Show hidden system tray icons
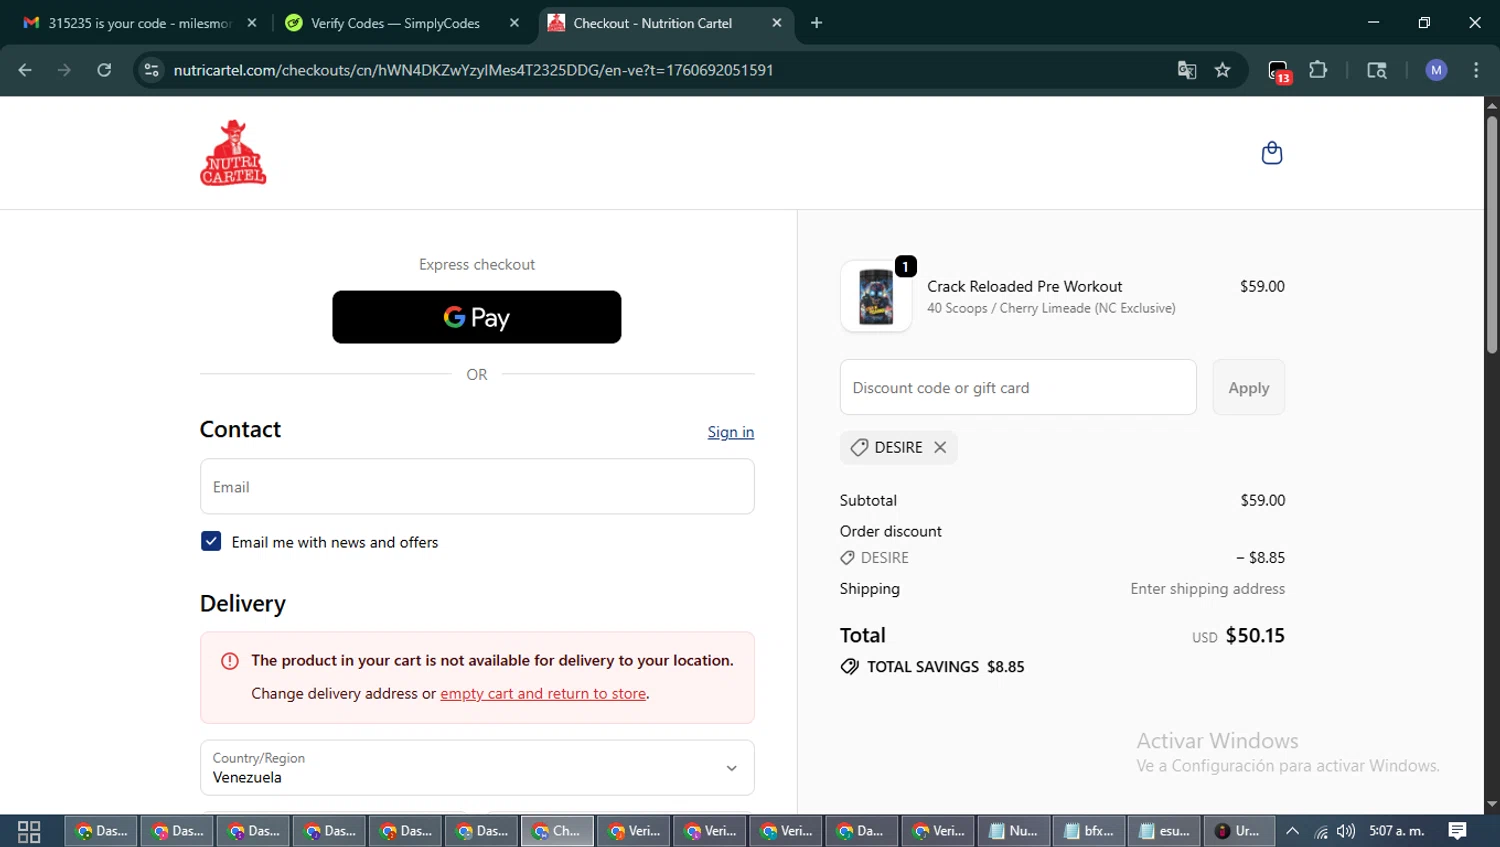 coord(1292,831)
